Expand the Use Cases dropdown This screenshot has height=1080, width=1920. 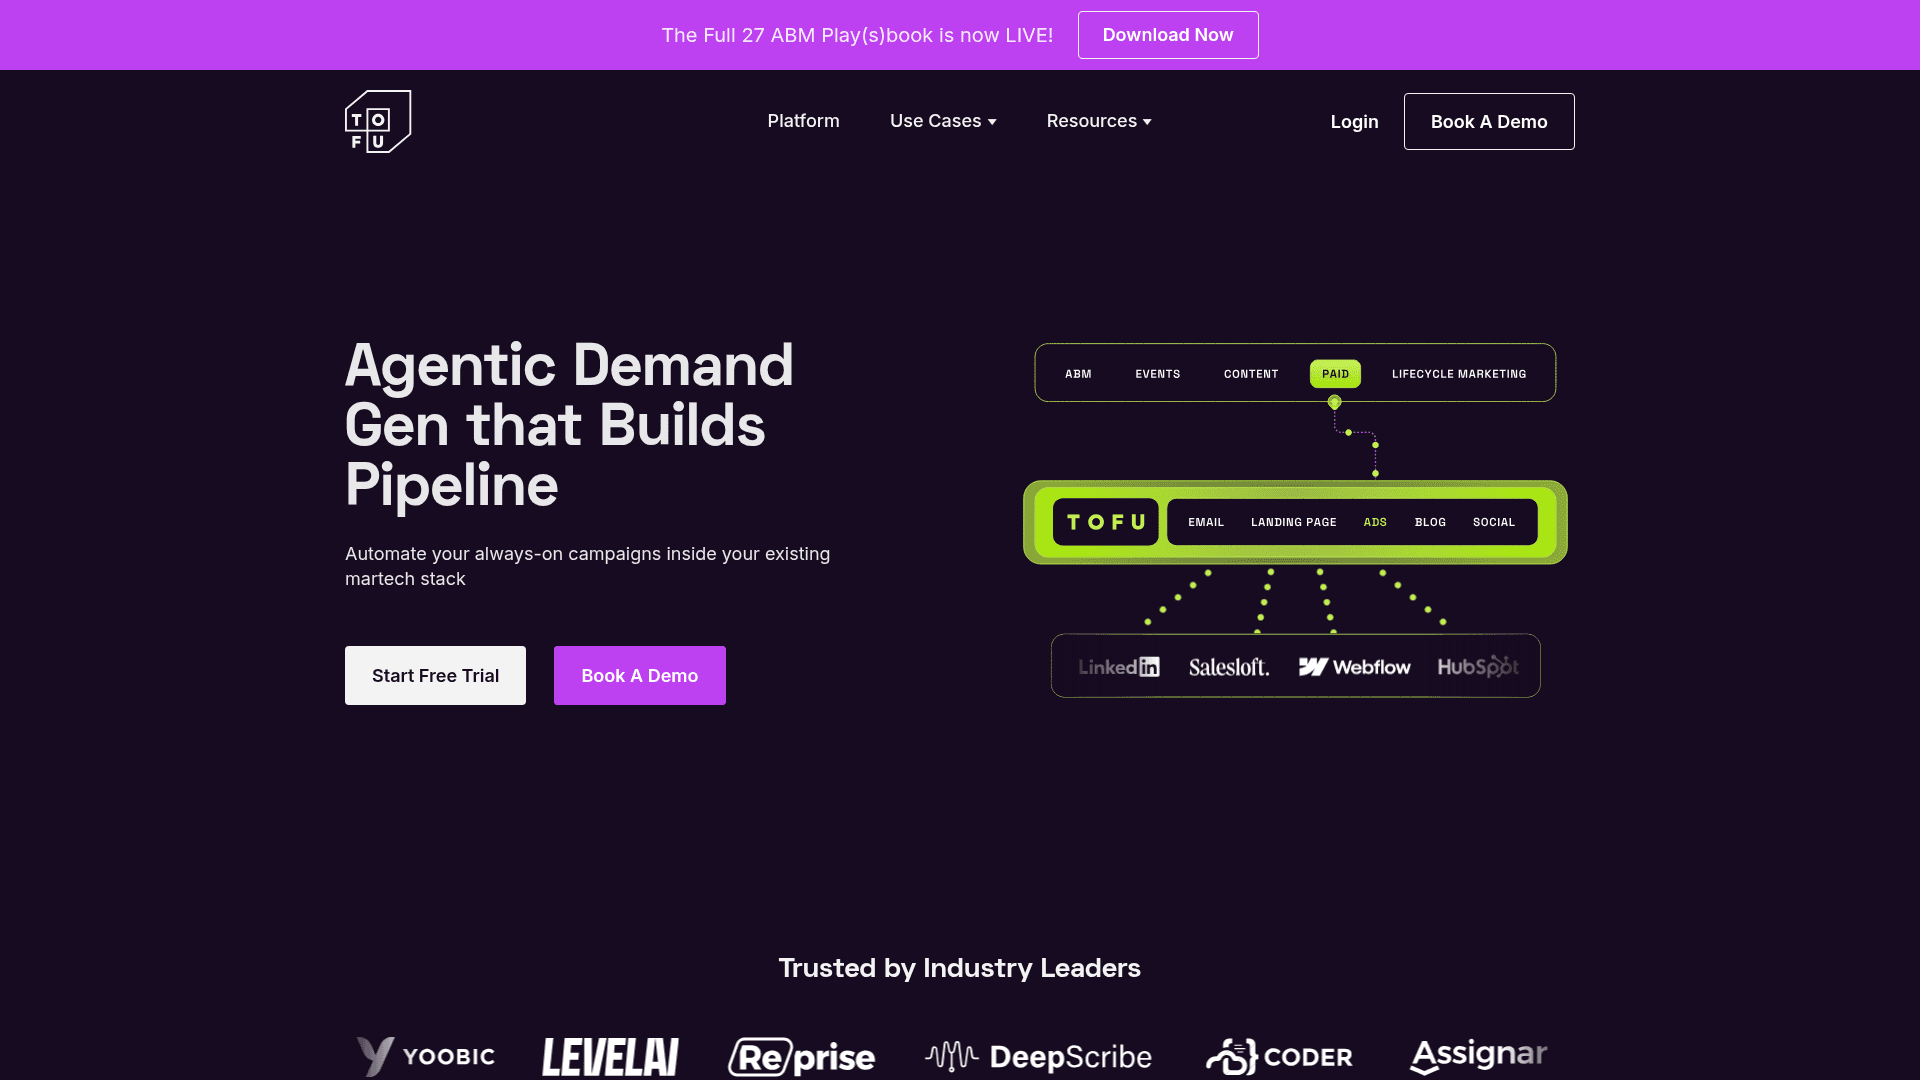942,121
